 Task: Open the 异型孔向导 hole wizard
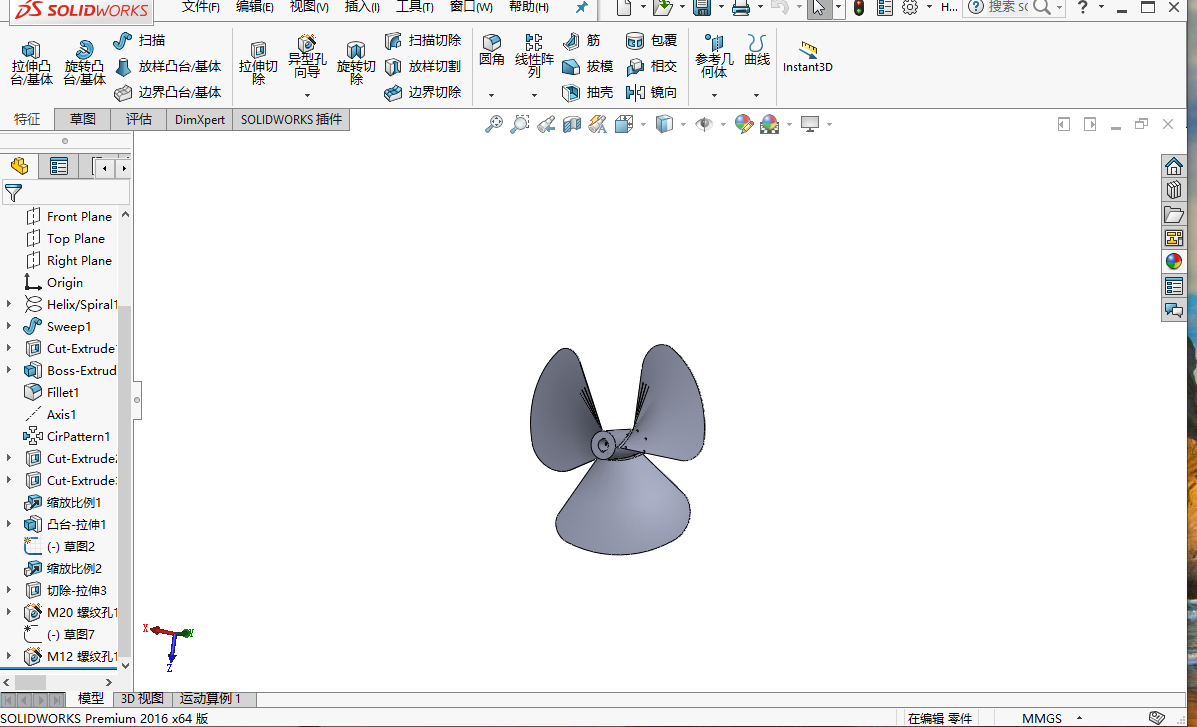click(x=306, y=55)
